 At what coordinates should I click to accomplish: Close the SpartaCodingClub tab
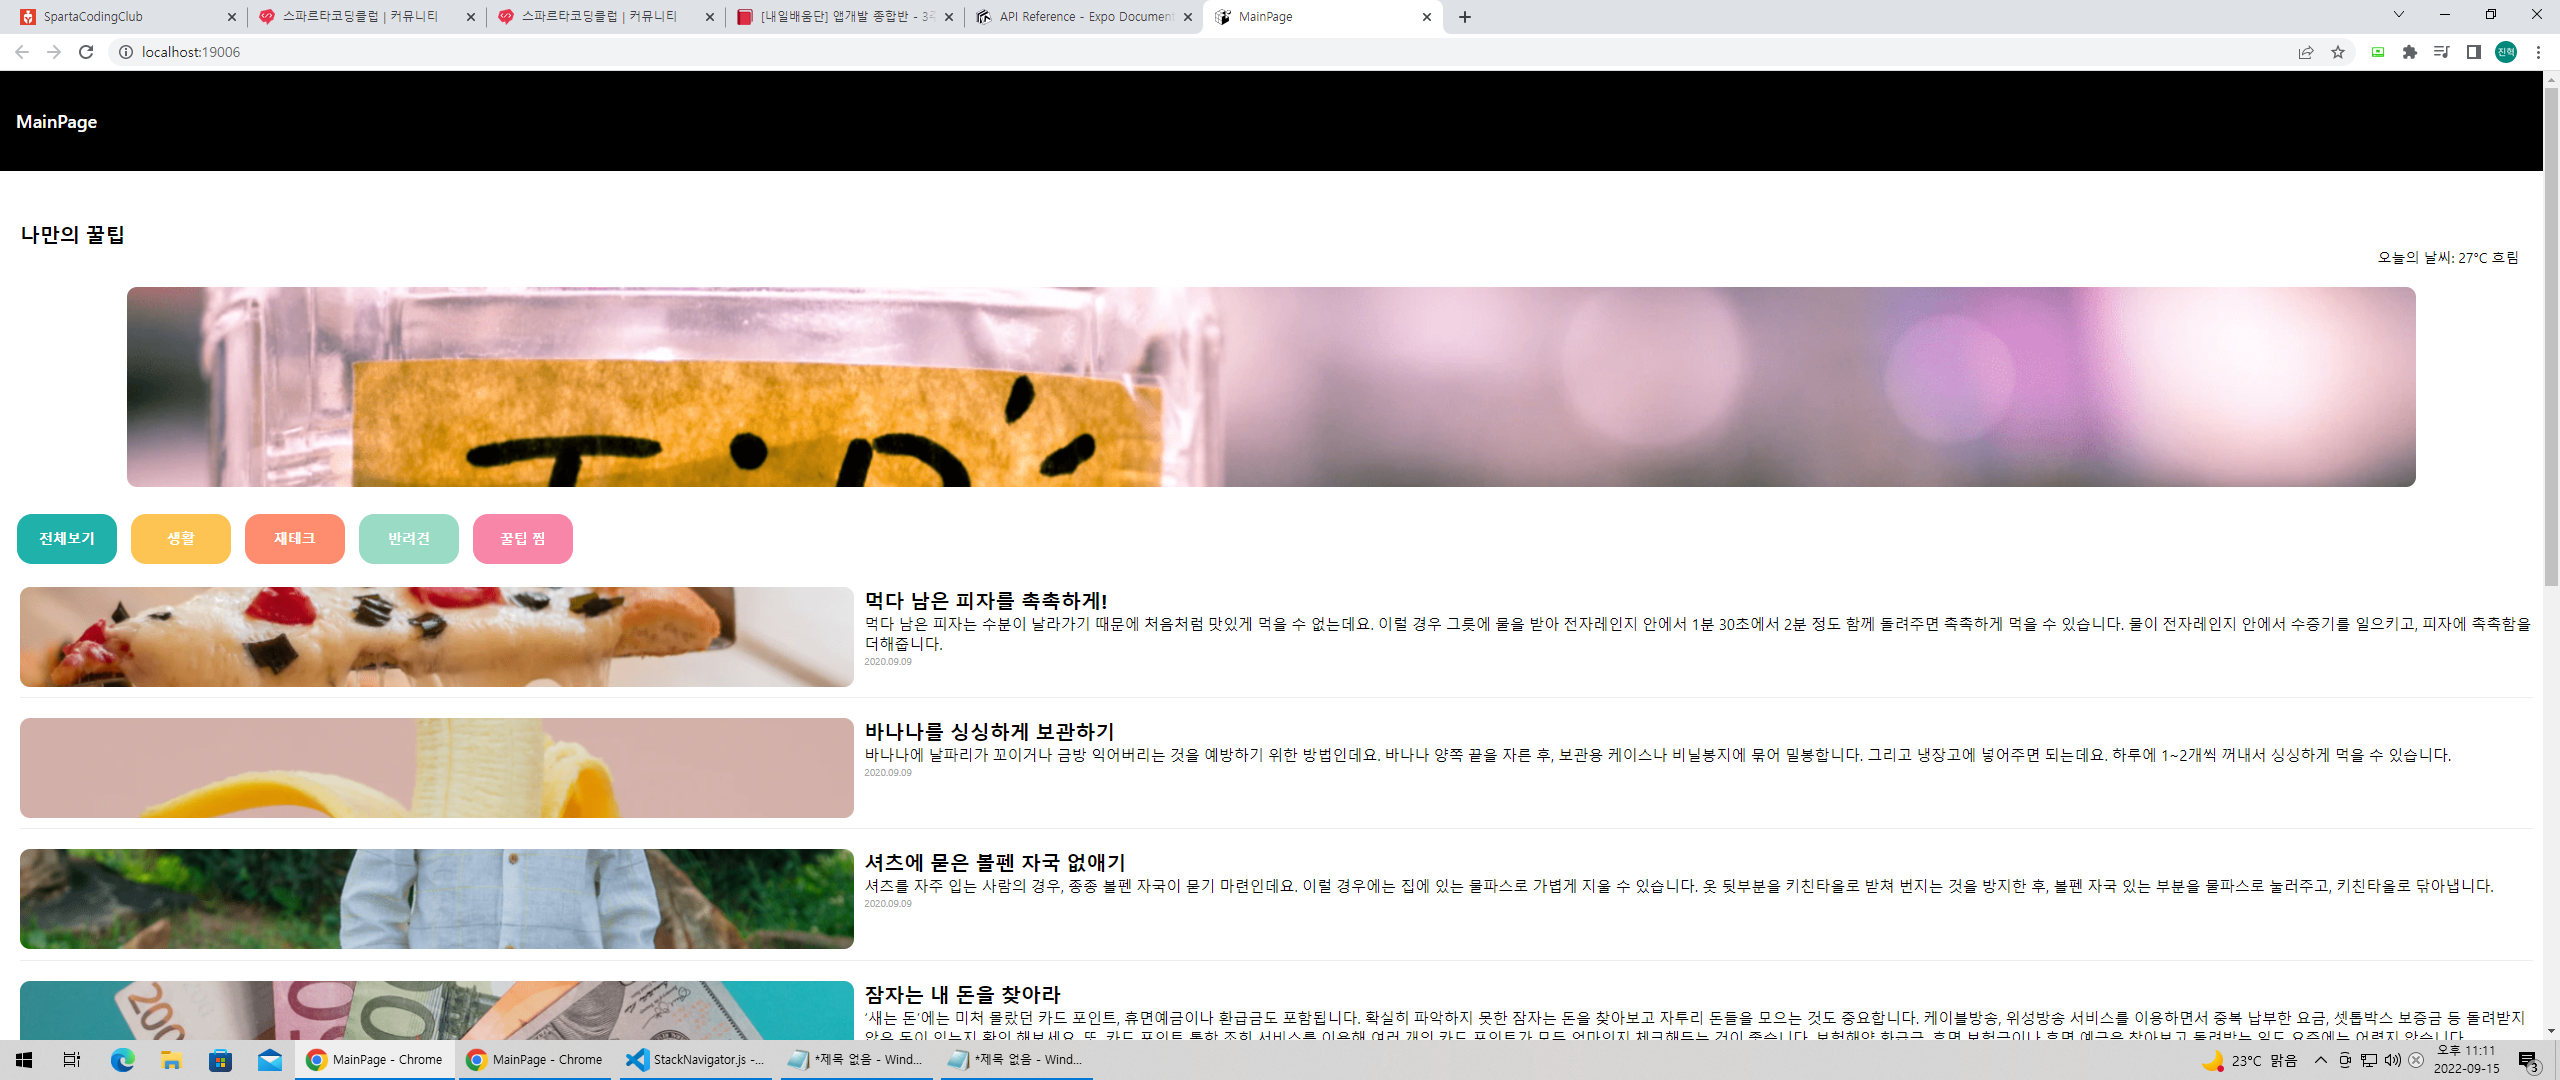point(232,17)
